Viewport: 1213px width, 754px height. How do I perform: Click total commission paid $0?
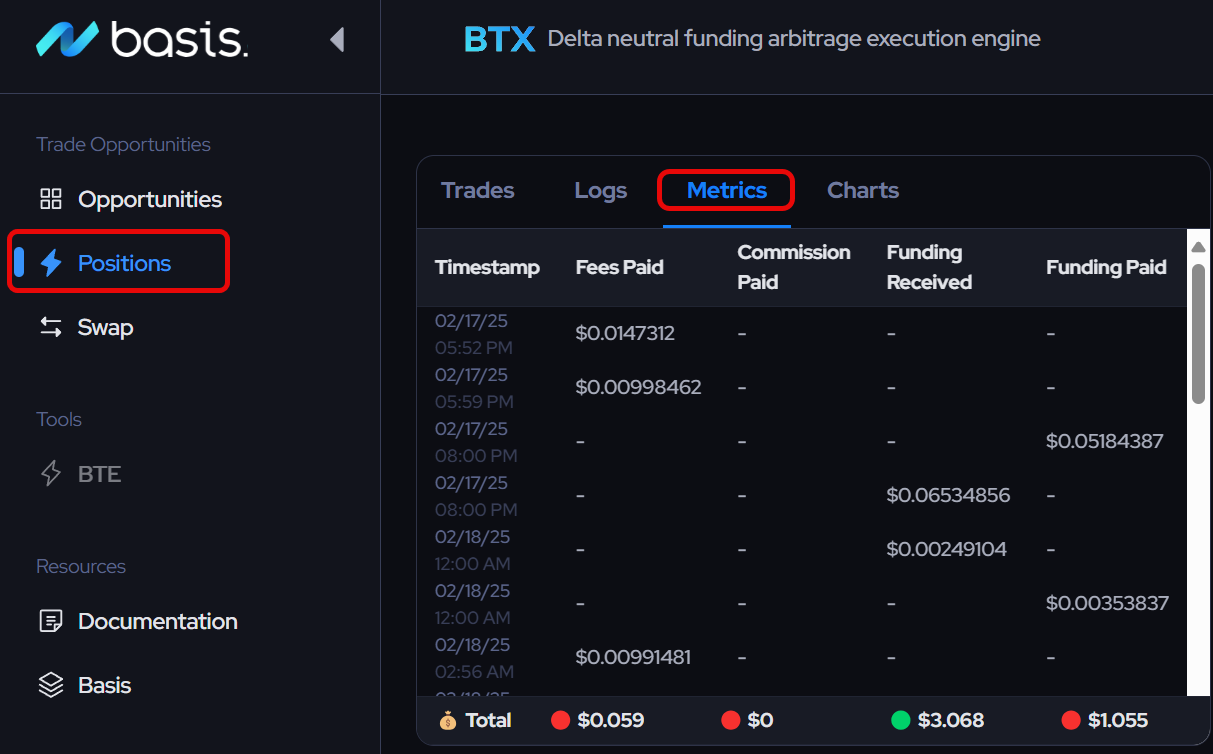click(x=760, y=720)
